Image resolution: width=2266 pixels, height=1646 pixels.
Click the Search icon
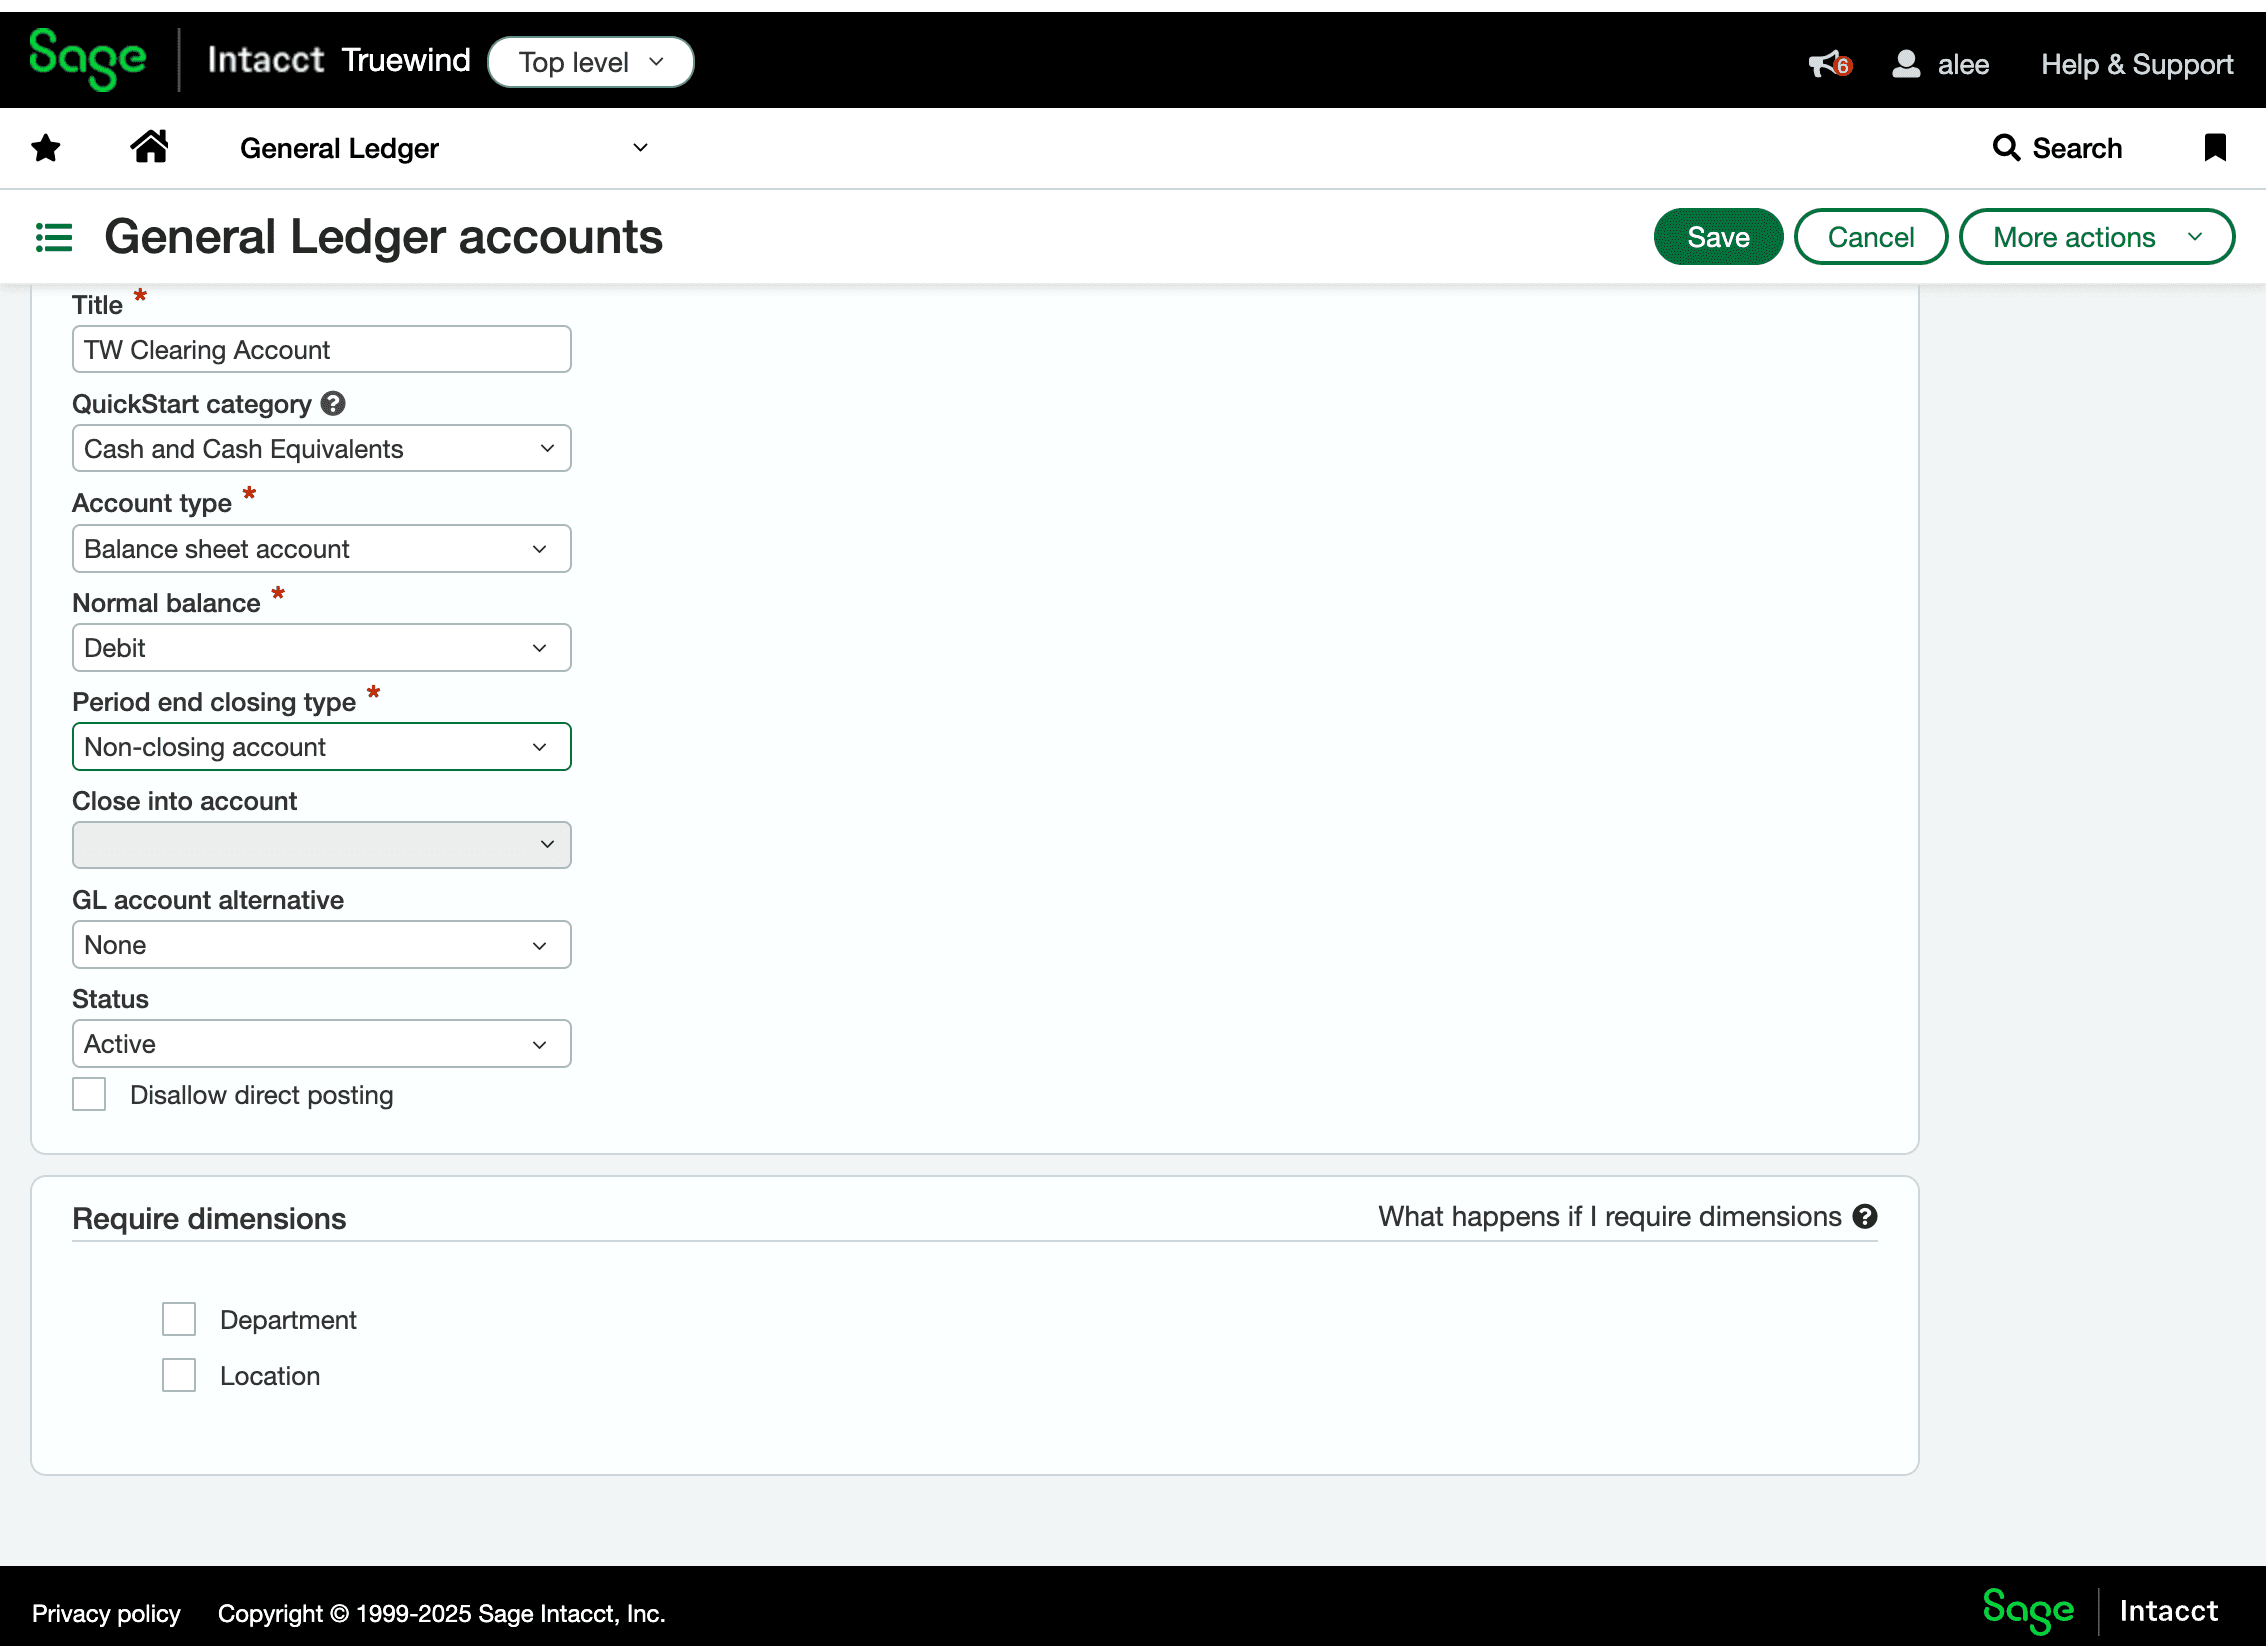pos(2006,147)
